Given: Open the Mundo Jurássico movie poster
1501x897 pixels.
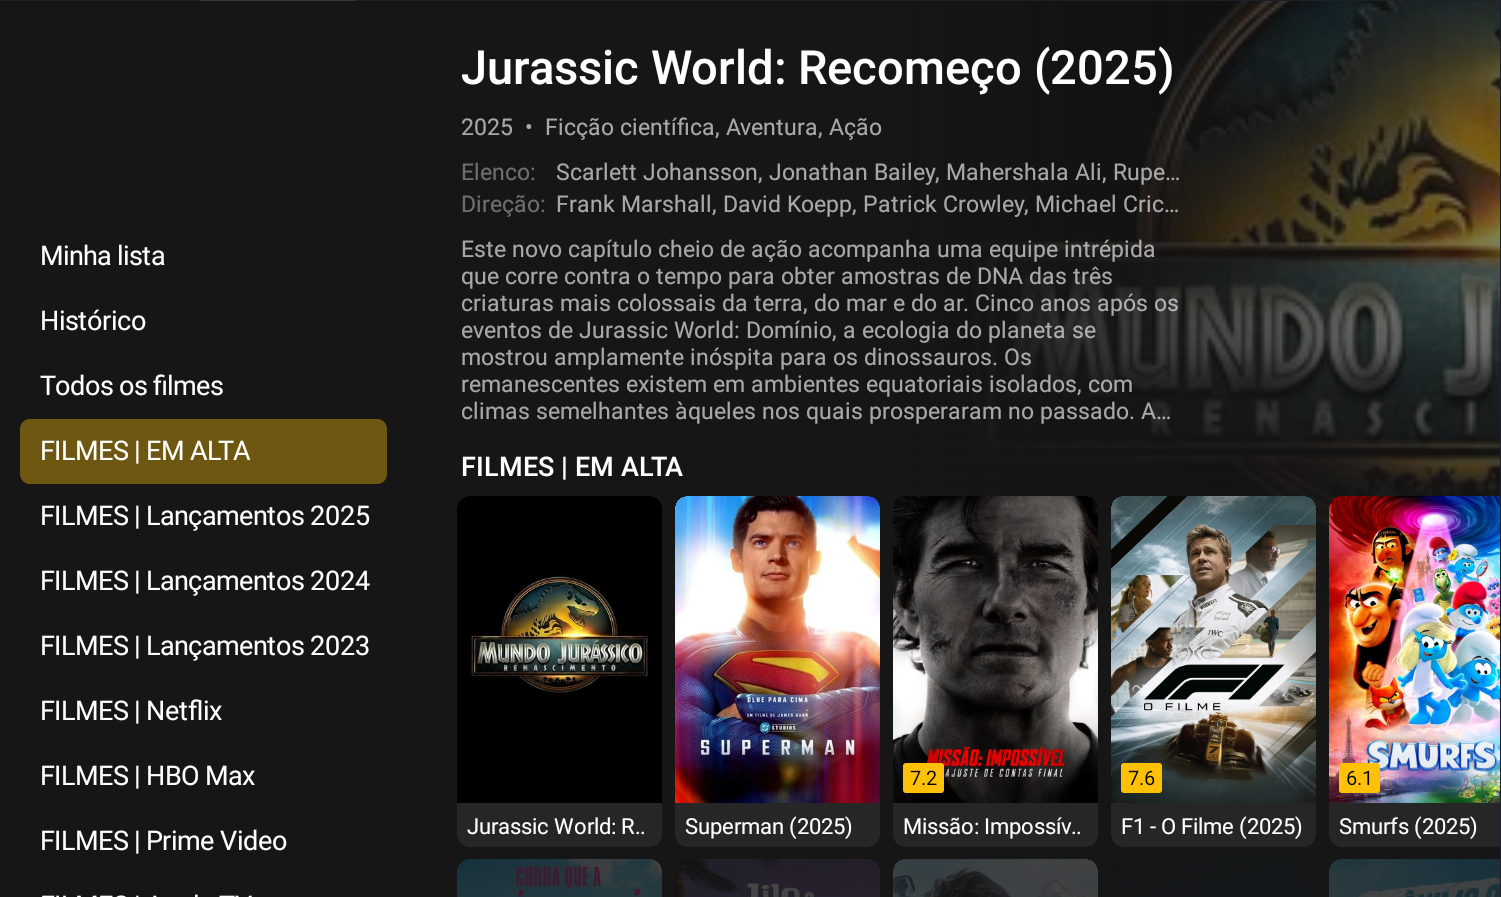Looking at the screenshot, I should (559, 650).
